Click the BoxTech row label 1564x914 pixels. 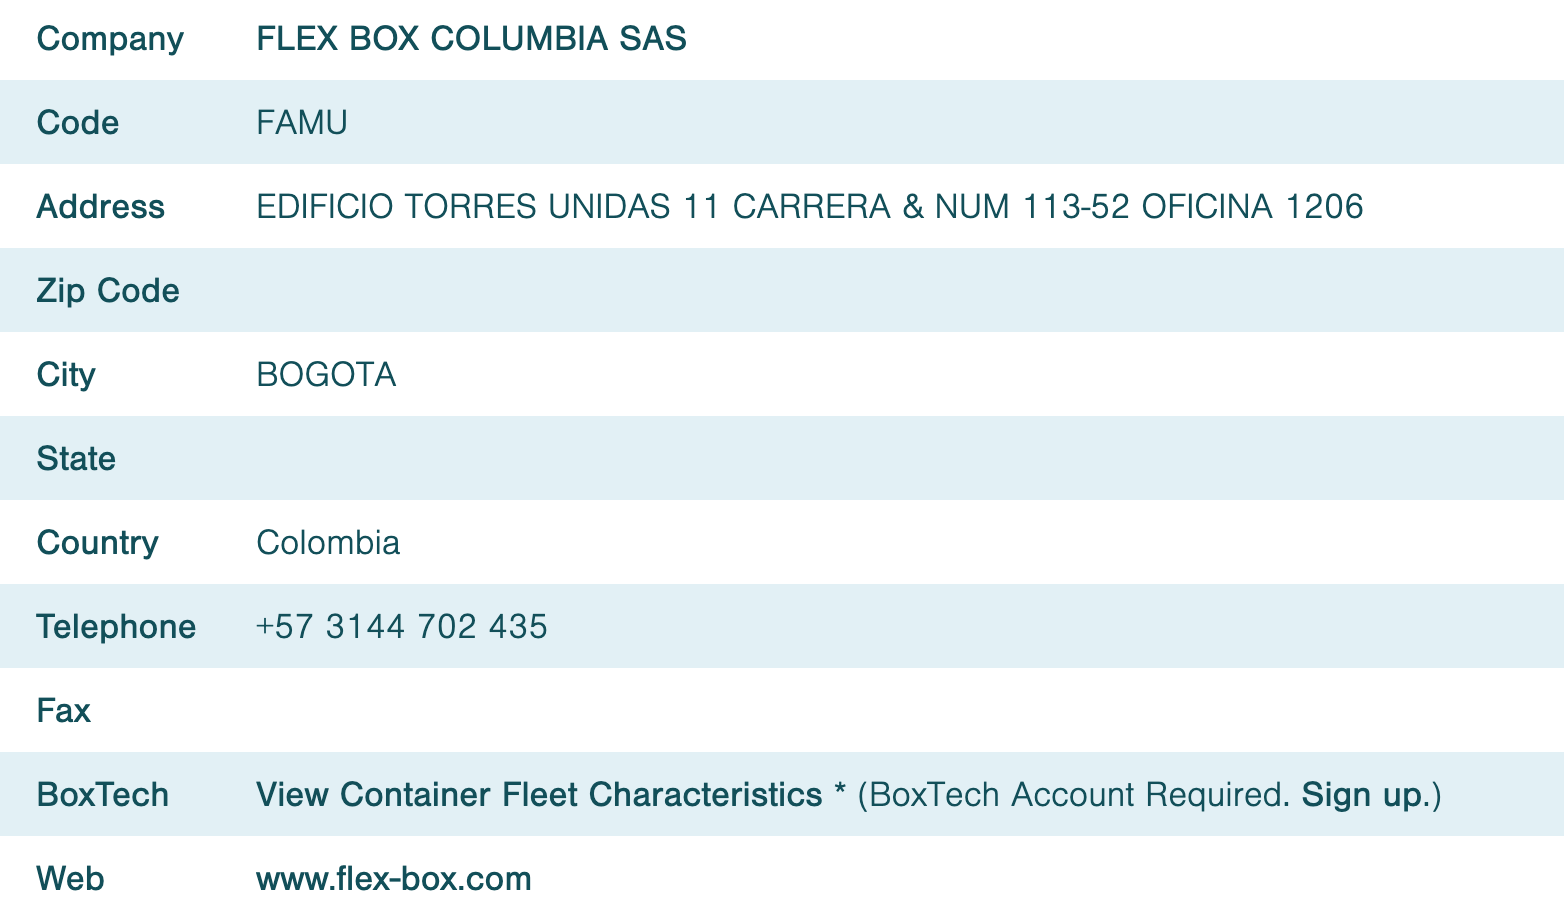[x=102, y=794]
